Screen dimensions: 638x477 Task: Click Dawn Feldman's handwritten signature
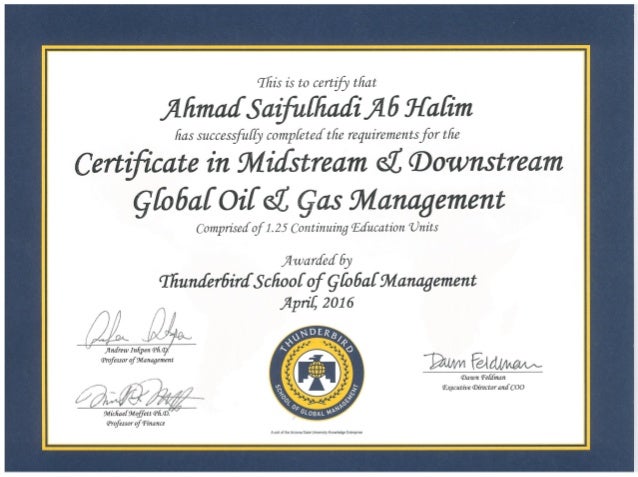[x=482, y=361]
